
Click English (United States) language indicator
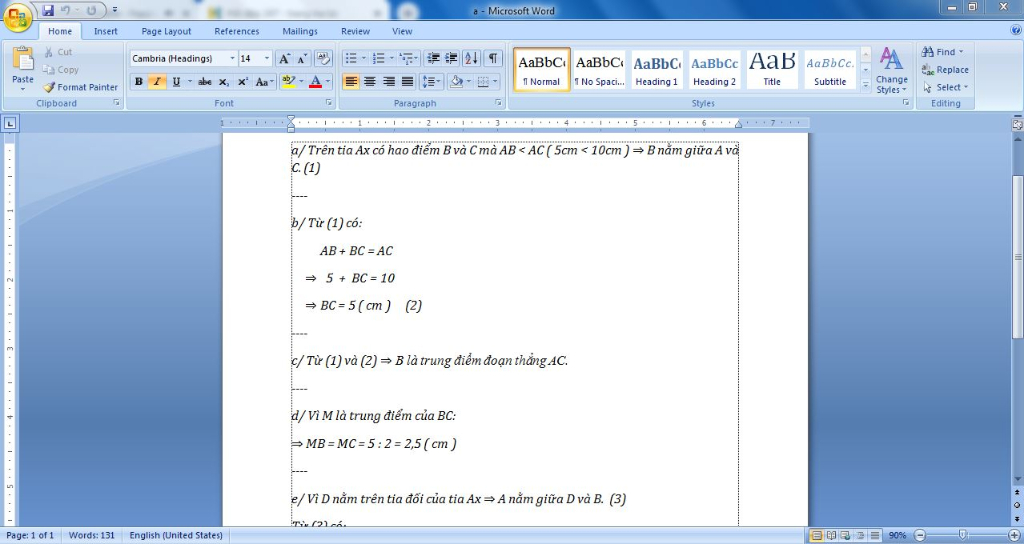click(176, 536)
